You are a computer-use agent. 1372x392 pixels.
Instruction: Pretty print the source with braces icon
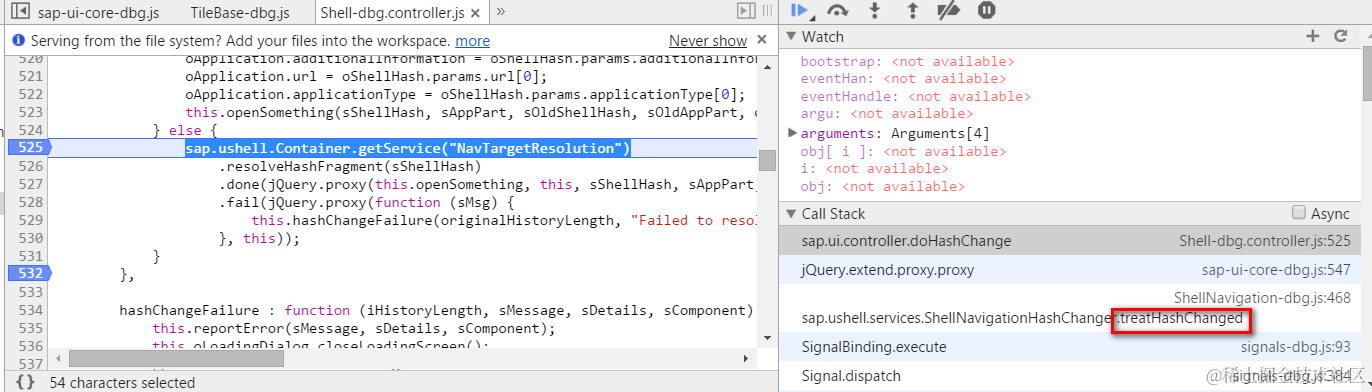point(25,382)
